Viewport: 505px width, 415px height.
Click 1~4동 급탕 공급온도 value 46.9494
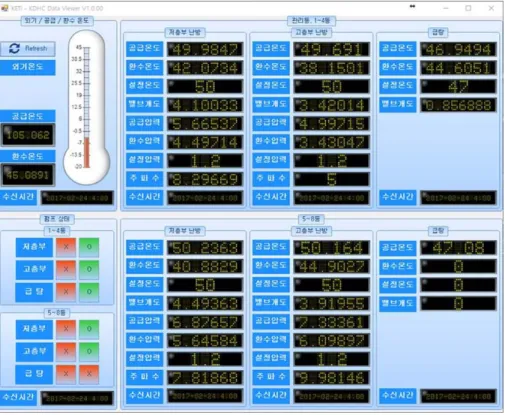pos(458,49)
